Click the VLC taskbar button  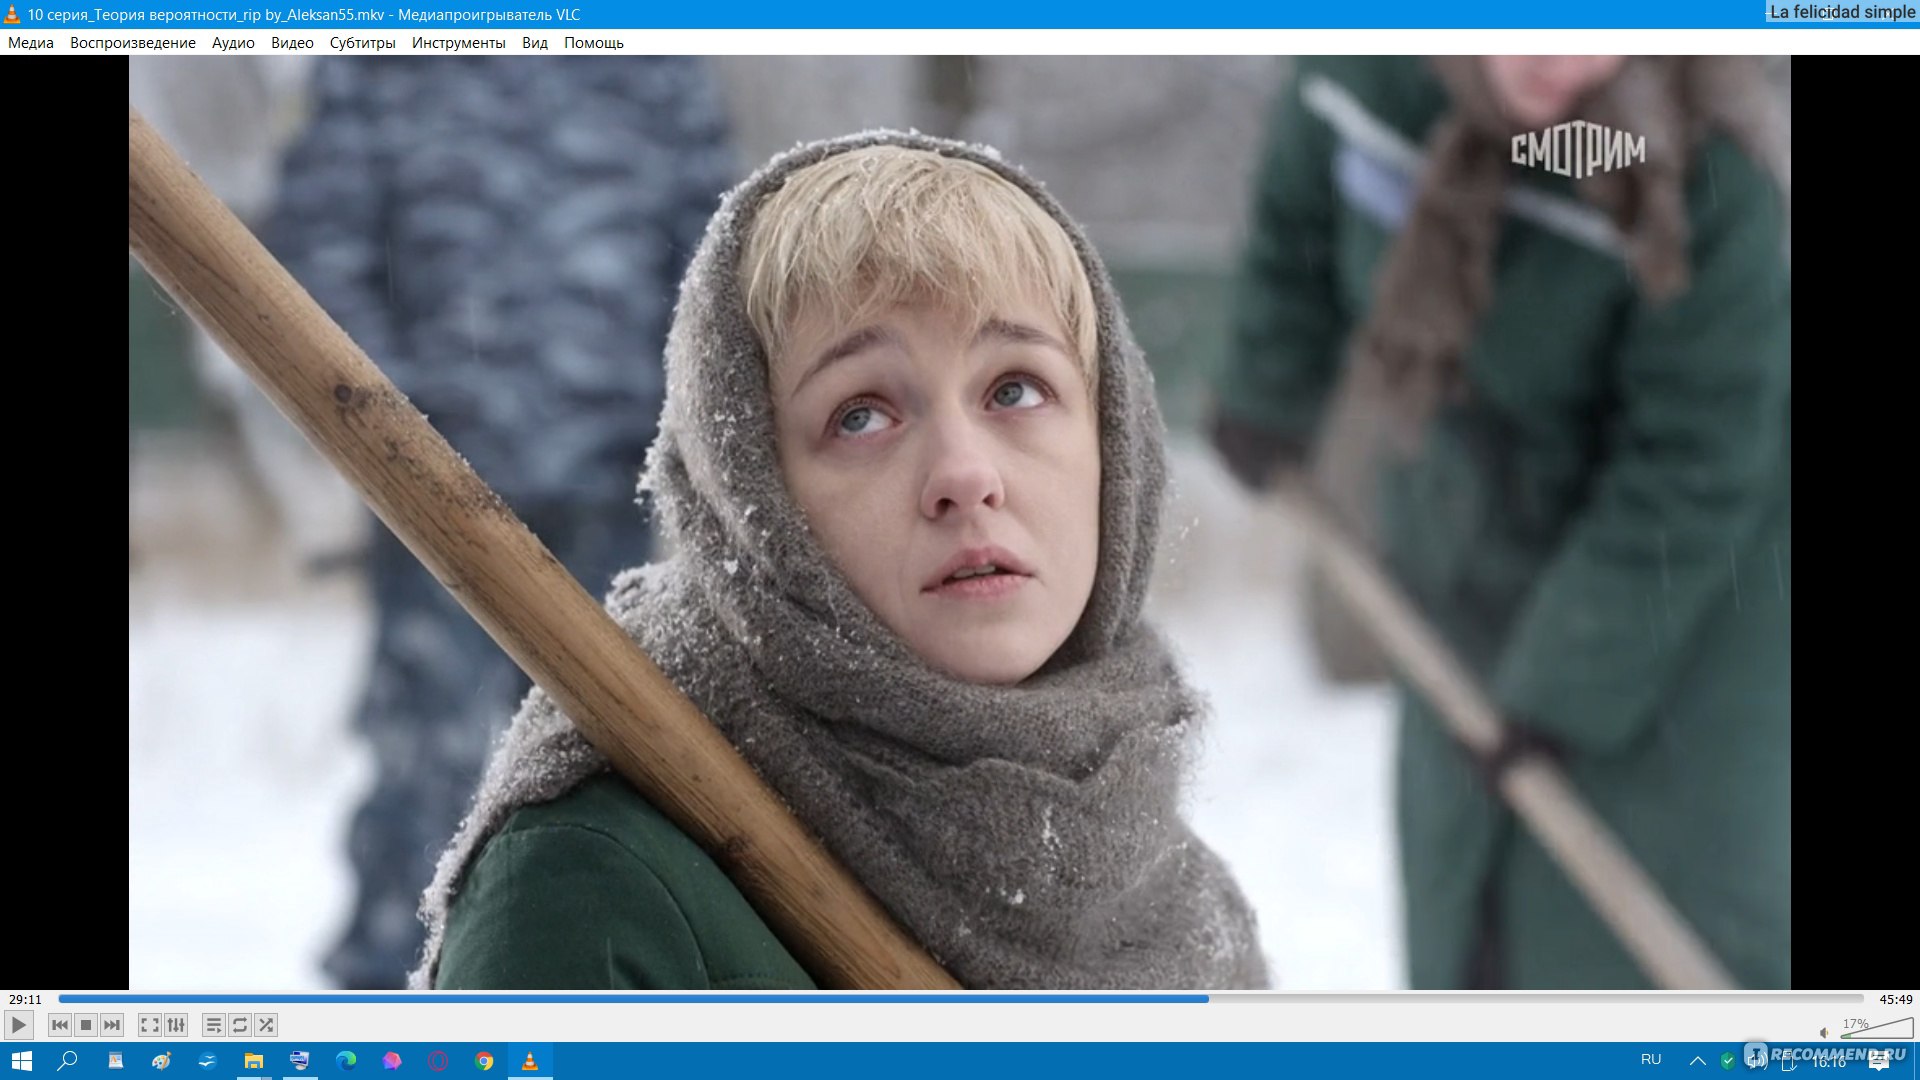tap(530, 1061)
